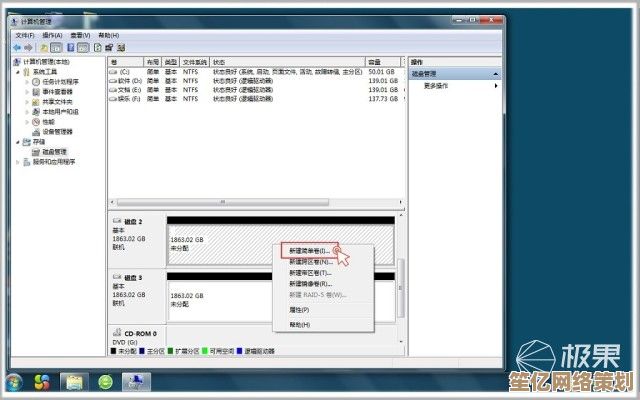
Task: Click the 容量 (Capacity) column header
Action: pyautogui.click(x=380, y=61)
